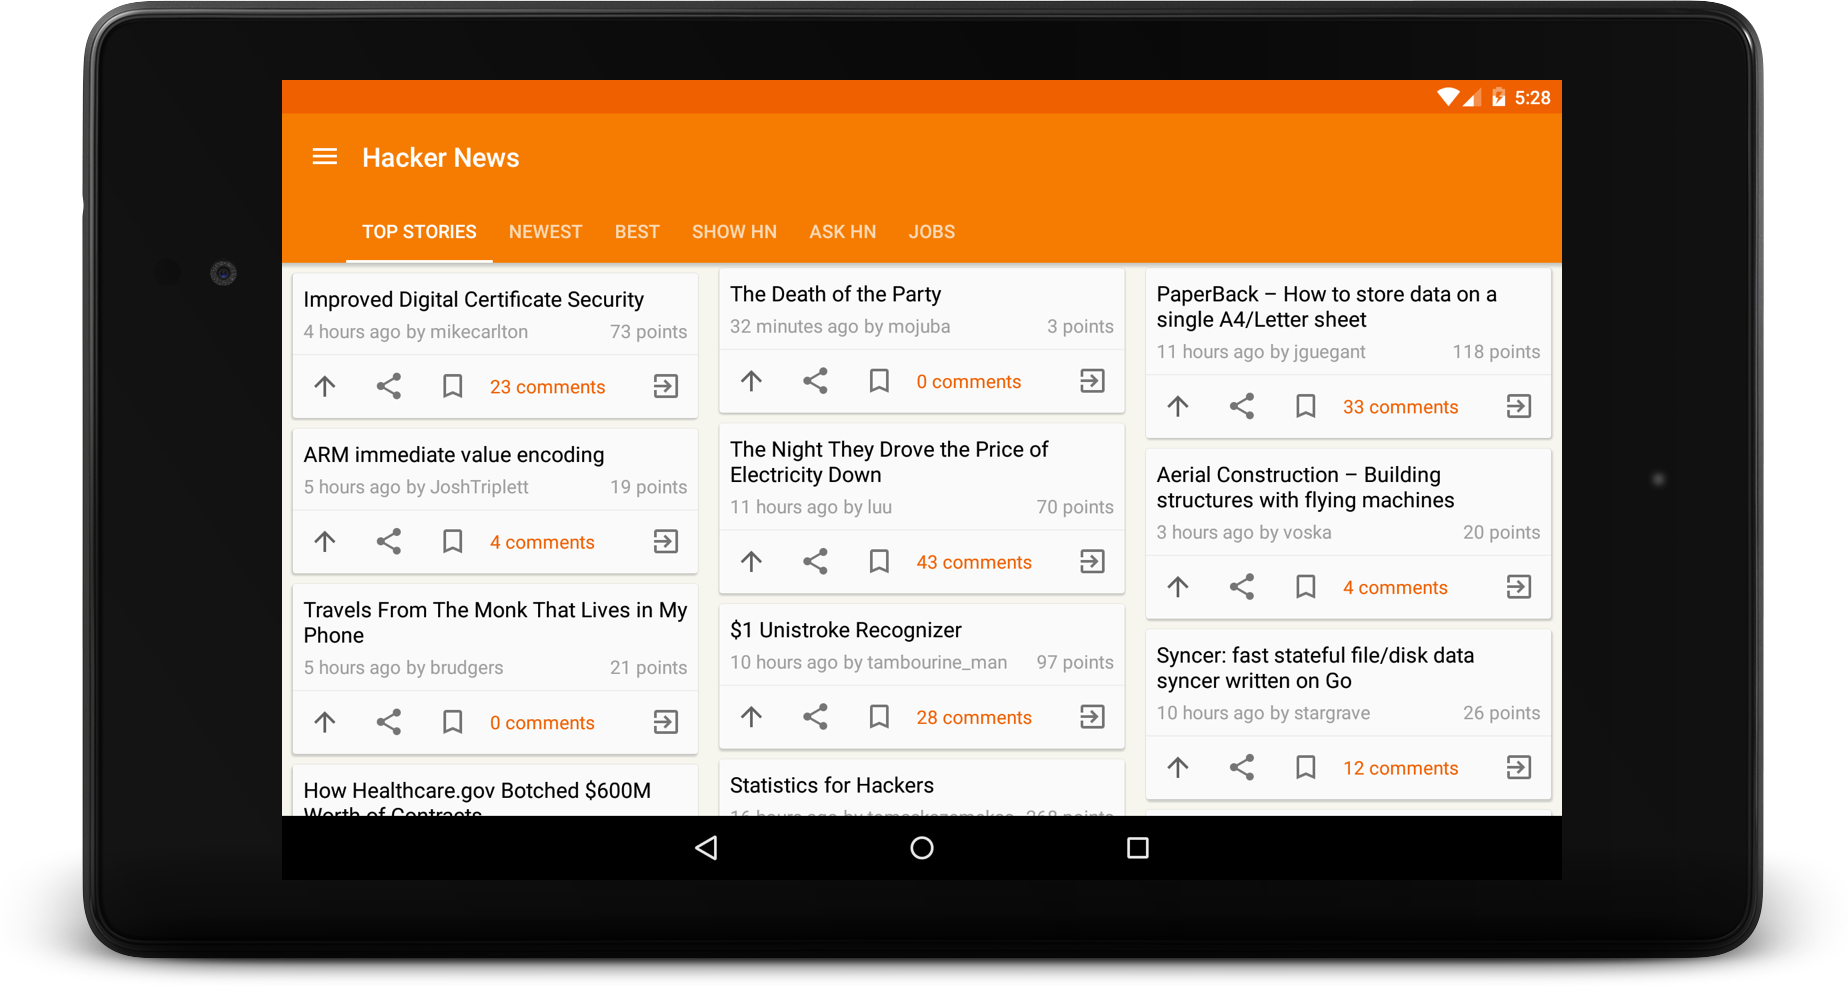
Task: Bookmark Travels From The Monk story
Action: pyautogui.click(x=453, y=722)
